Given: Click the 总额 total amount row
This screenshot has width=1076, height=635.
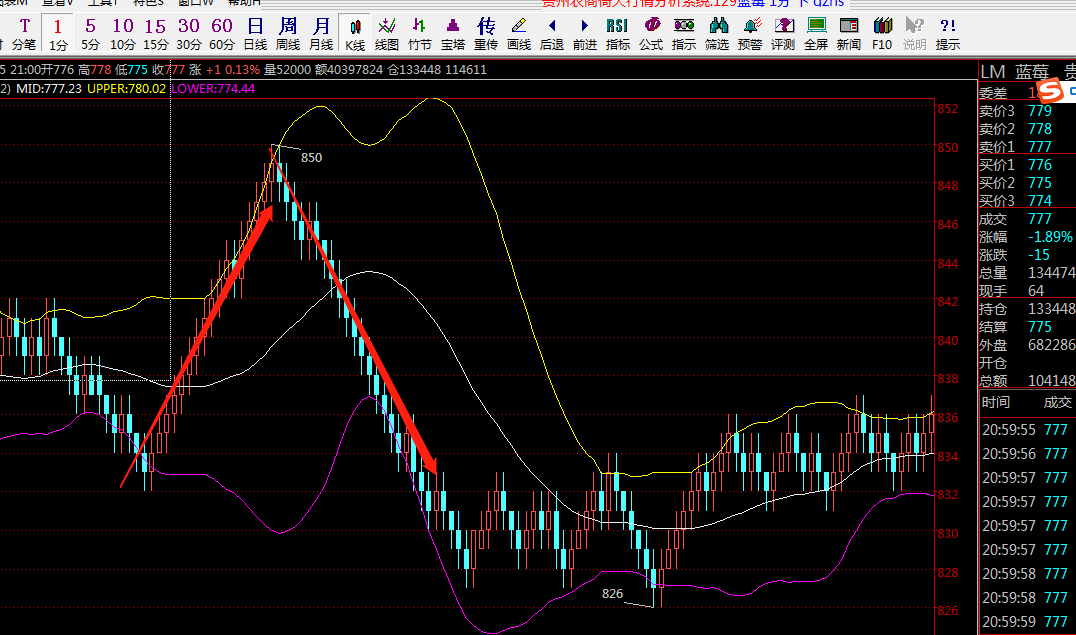Looking at the screenshot, I should (x=1027, y=380).
